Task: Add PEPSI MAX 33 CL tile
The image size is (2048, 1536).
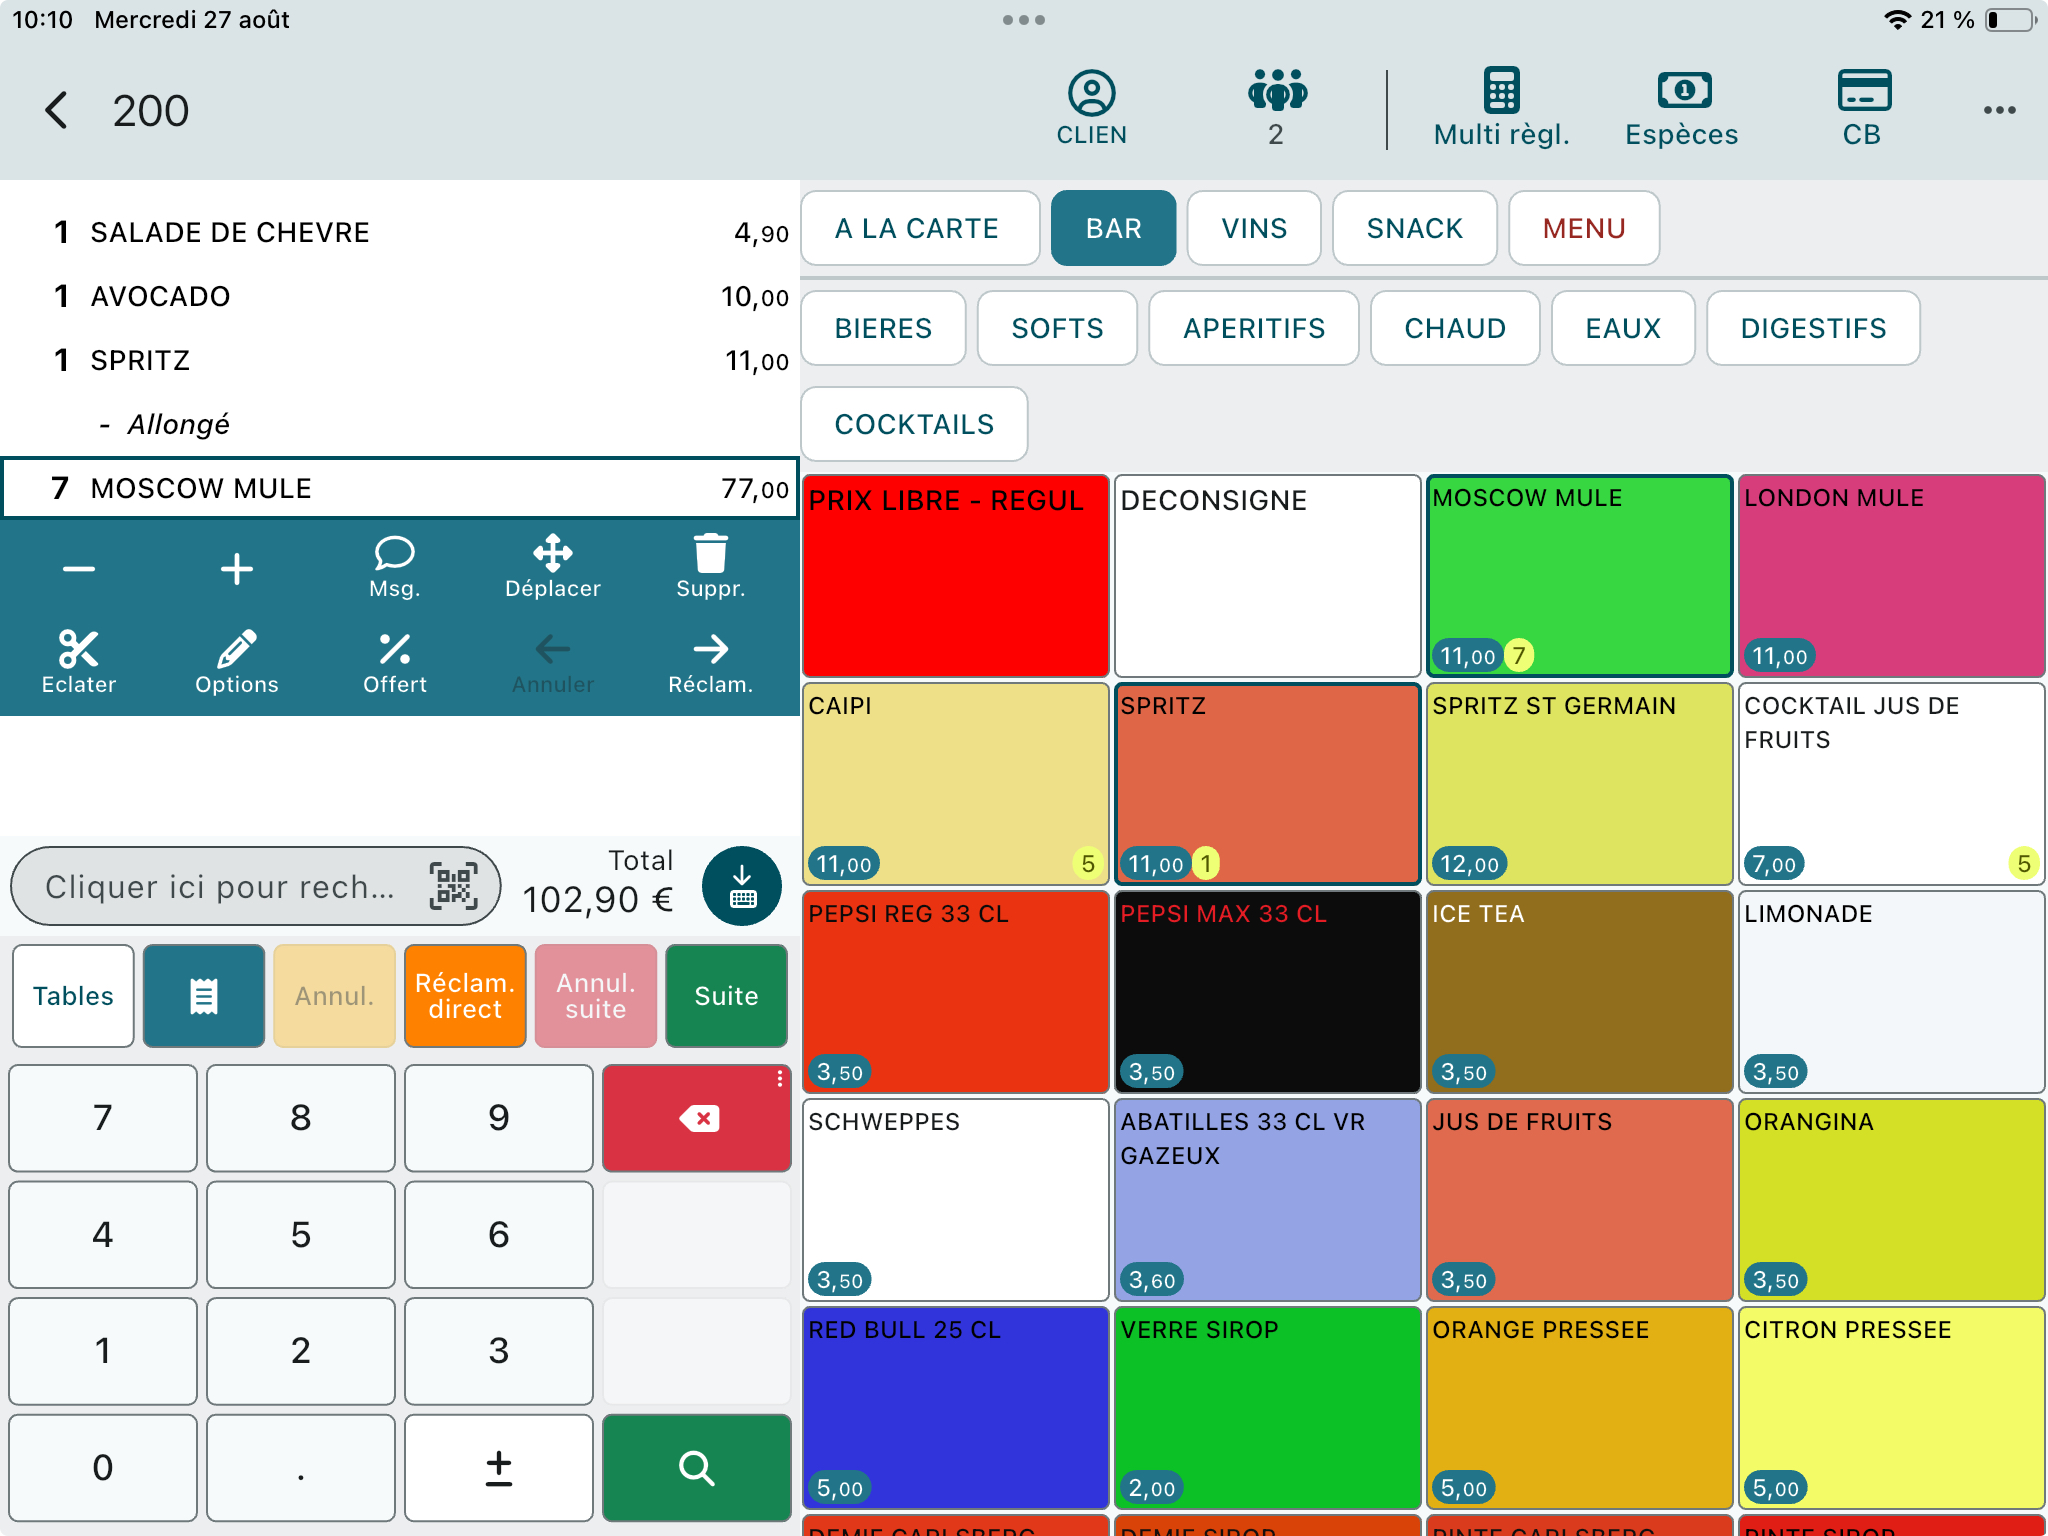Action: pyautogui.click(x=1267, y=992)
